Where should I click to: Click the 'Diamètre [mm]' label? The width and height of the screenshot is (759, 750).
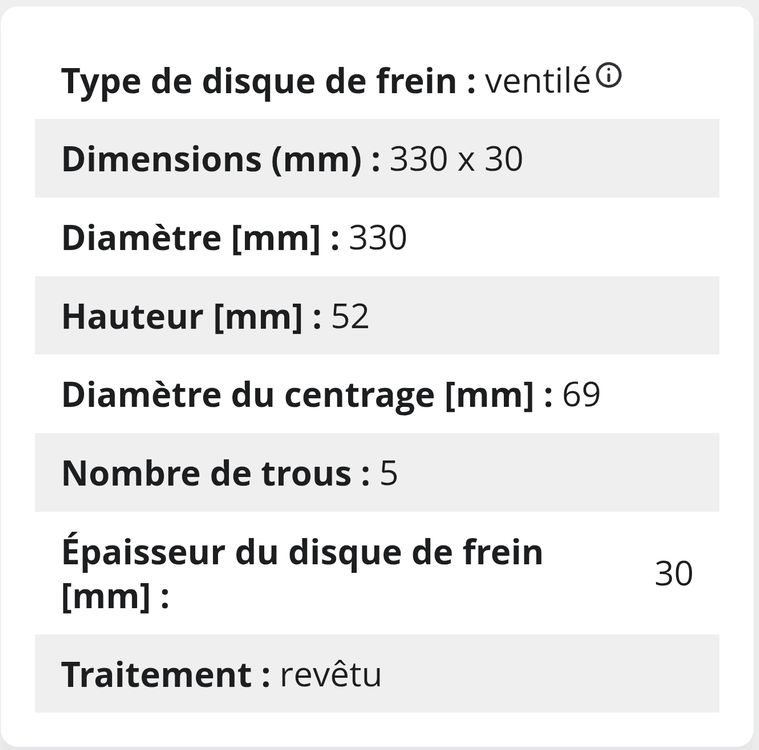pos(200,238)
